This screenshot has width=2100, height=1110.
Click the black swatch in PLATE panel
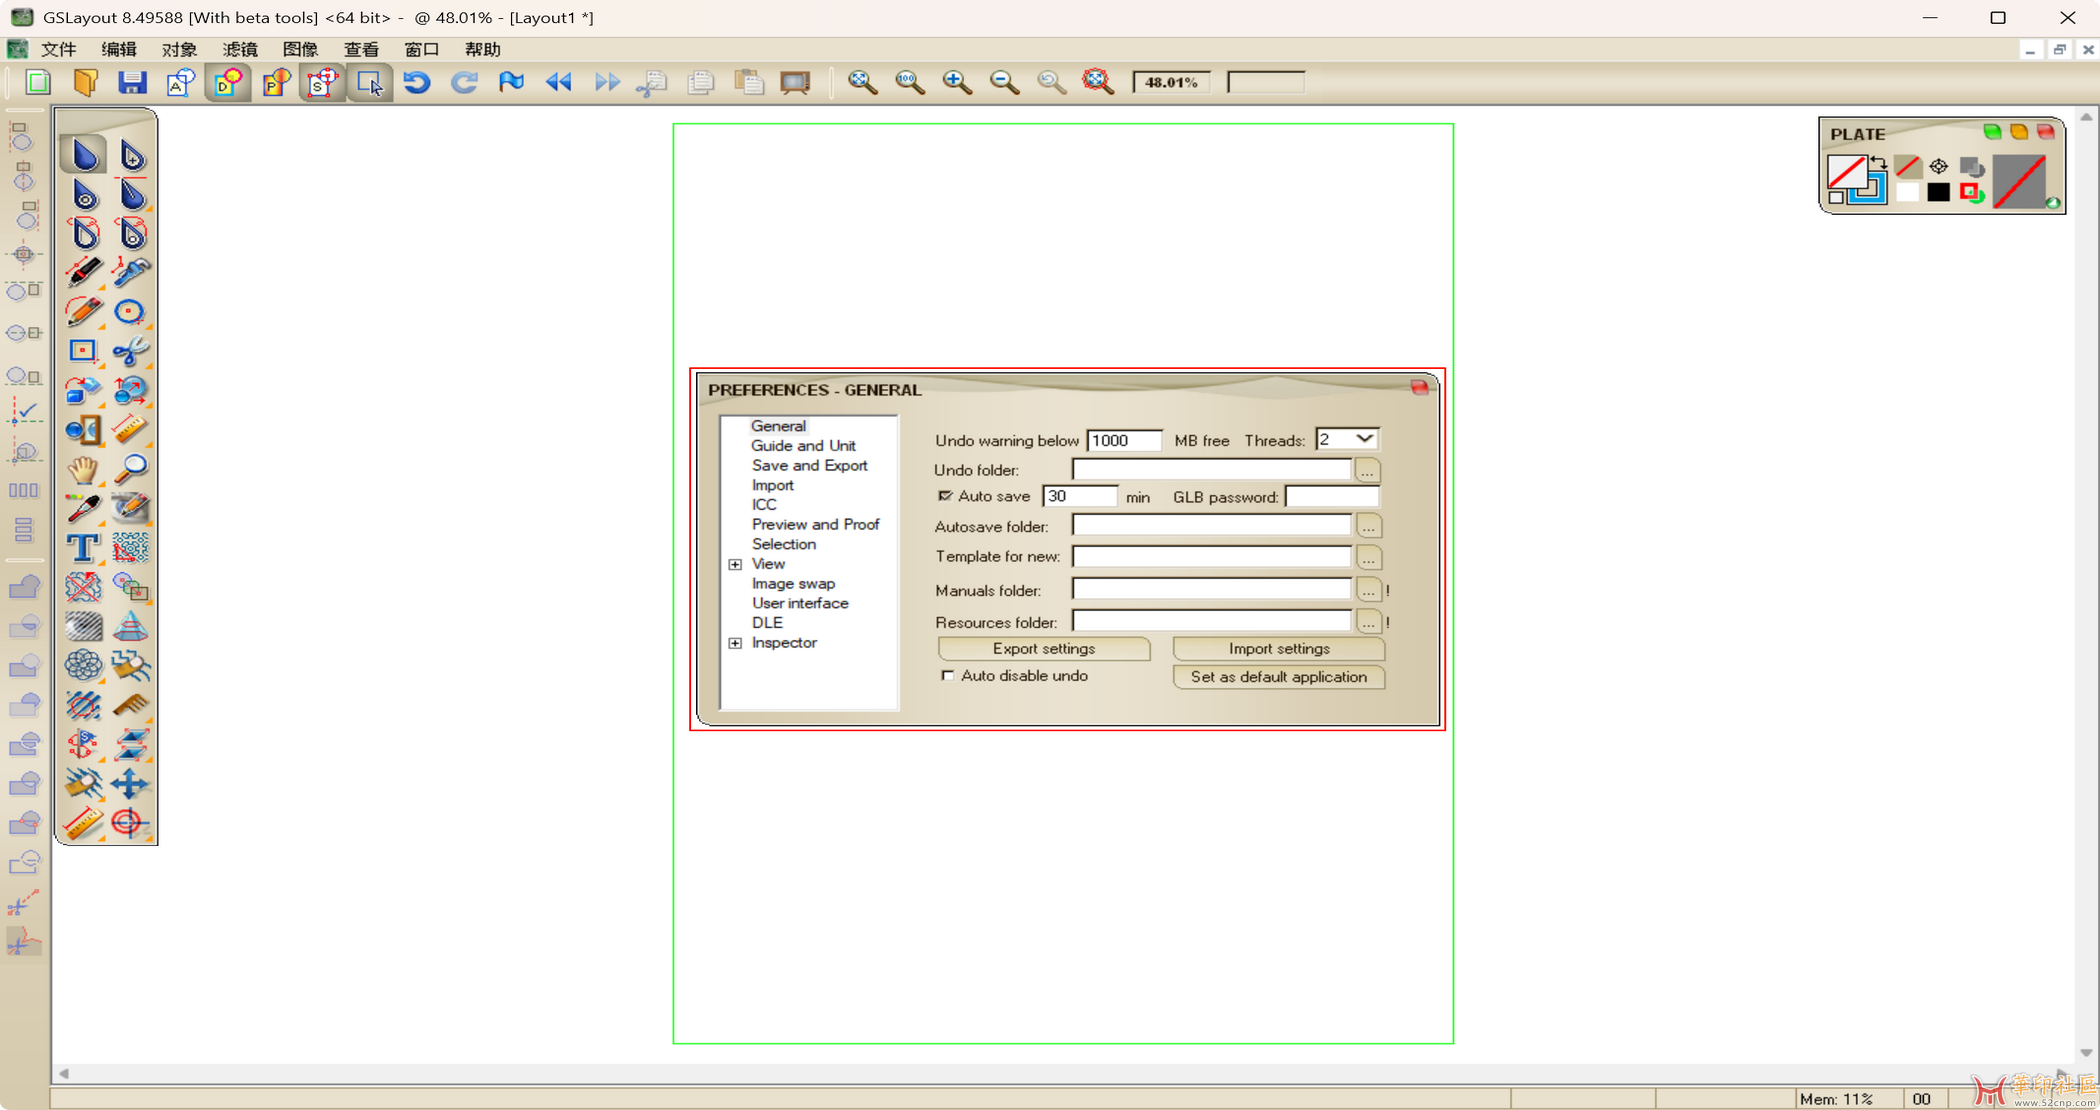tap(1938, 193)
